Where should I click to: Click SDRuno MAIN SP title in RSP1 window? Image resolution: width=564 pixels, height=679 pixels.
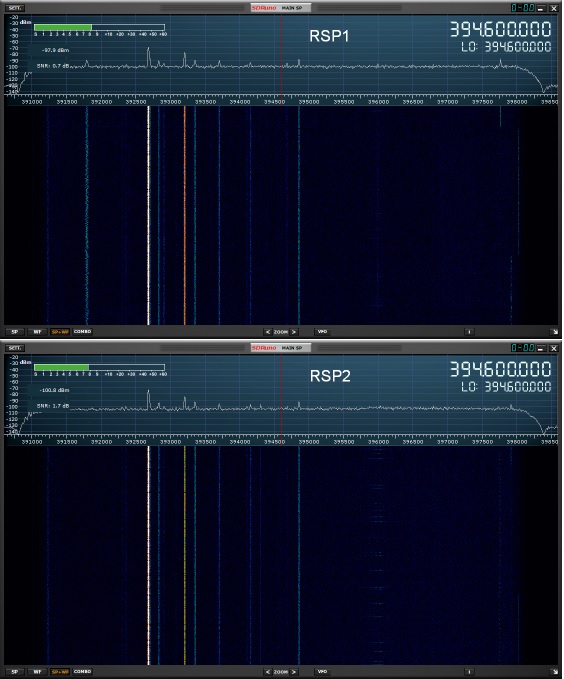pyautogui.click(x=280, y=8)
